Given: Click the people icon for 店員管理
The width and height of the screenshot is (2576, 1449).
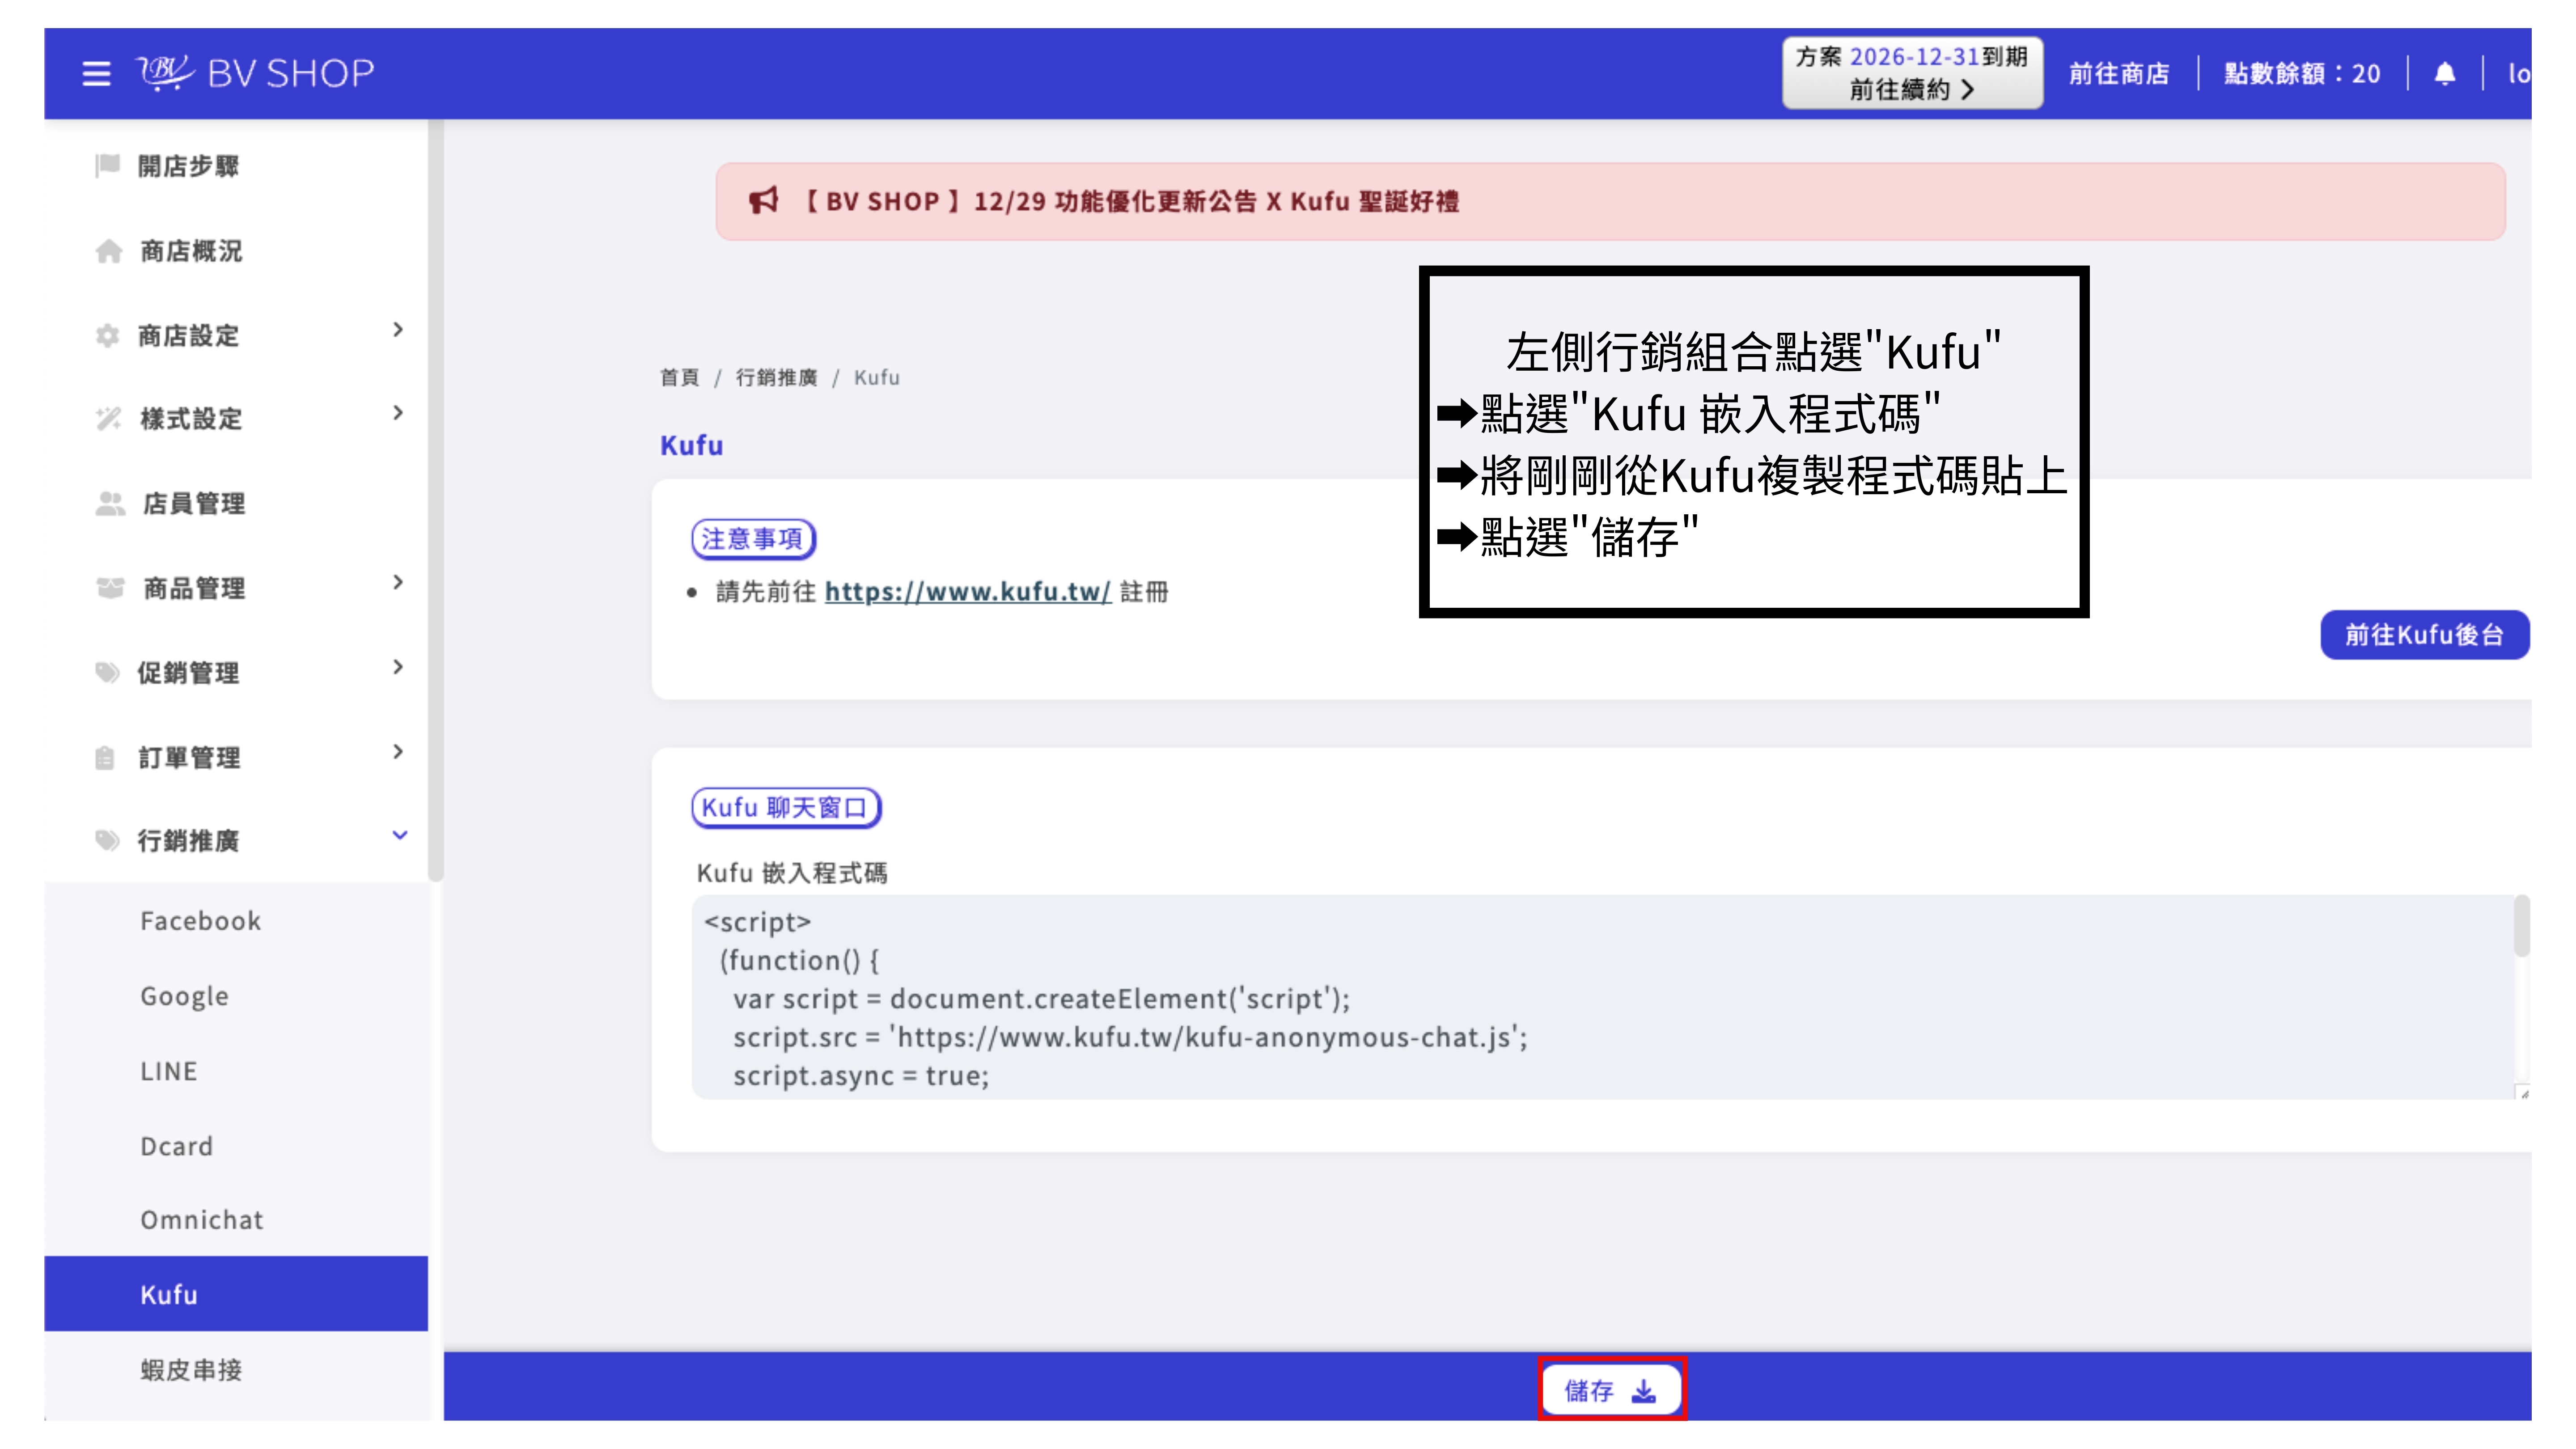Looking at the screenshot, I should coord(110,504).
